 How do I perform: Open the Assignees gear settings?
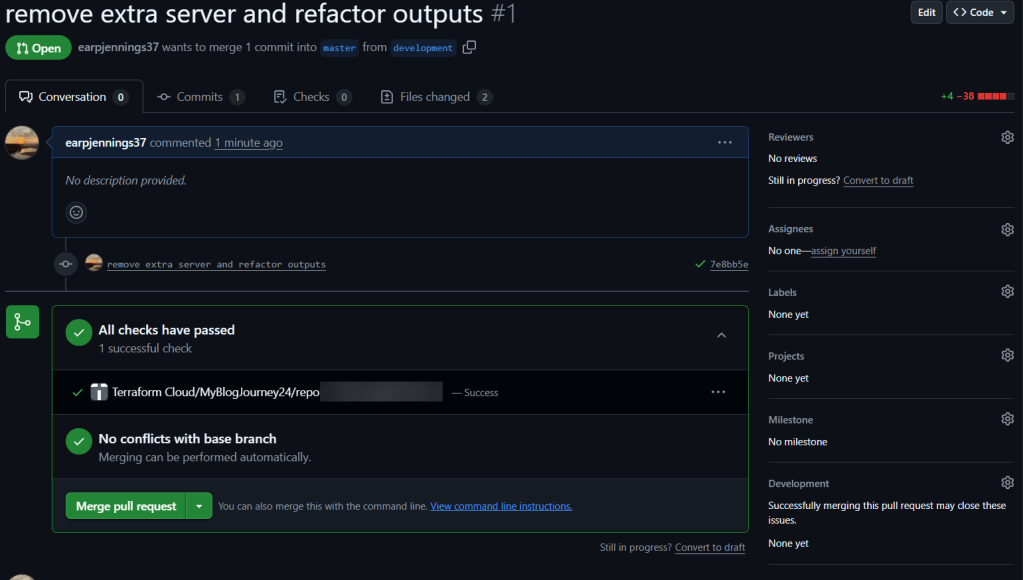[1007, 229]
